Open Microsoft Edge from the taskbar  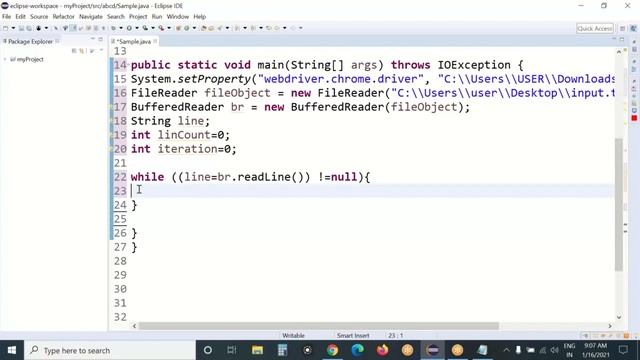[x=358, y=350]
